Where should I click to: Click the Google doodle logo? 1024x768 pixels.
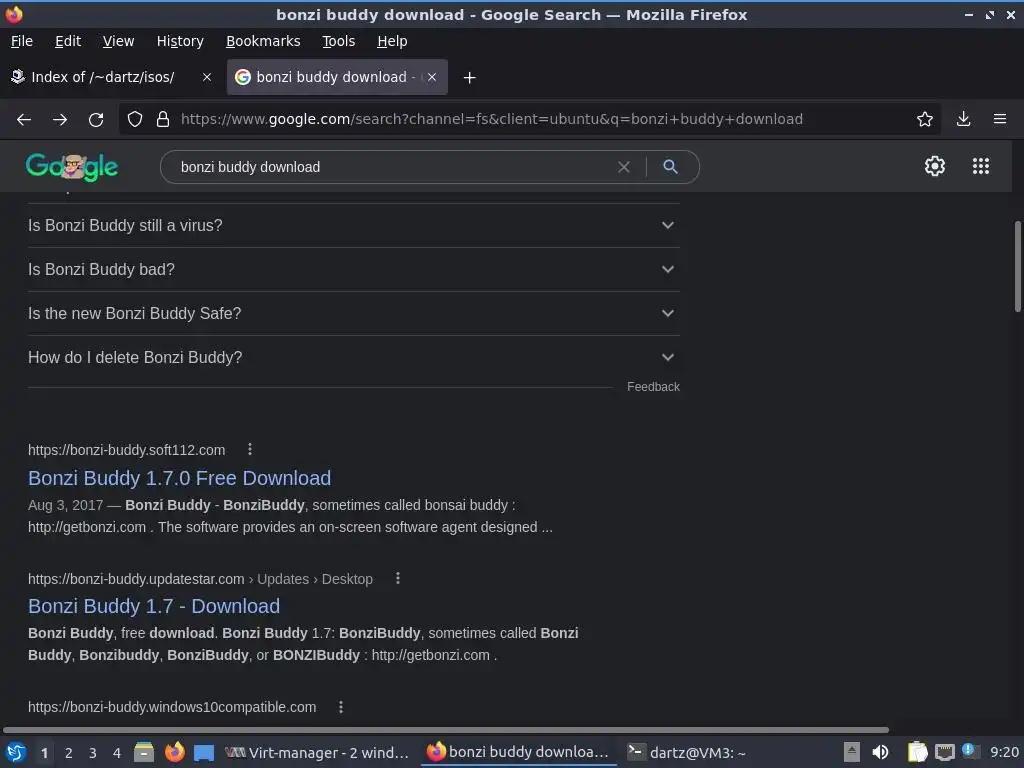(72, 167)
